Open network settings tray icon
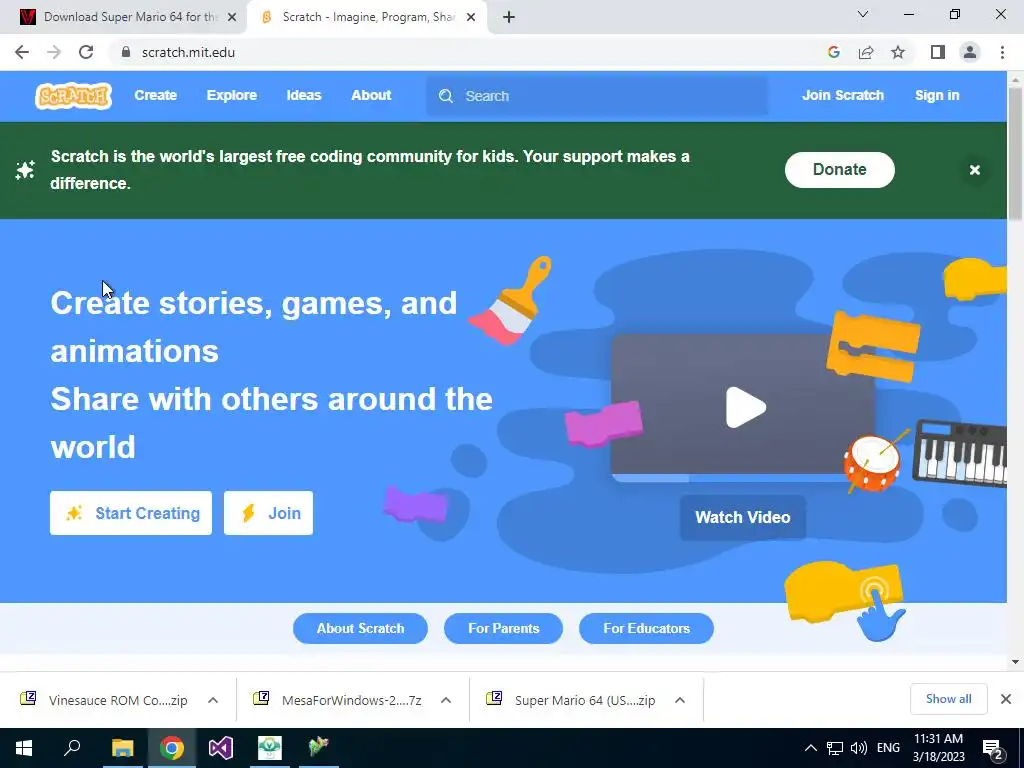1024x768 pixels. (835, 748)
